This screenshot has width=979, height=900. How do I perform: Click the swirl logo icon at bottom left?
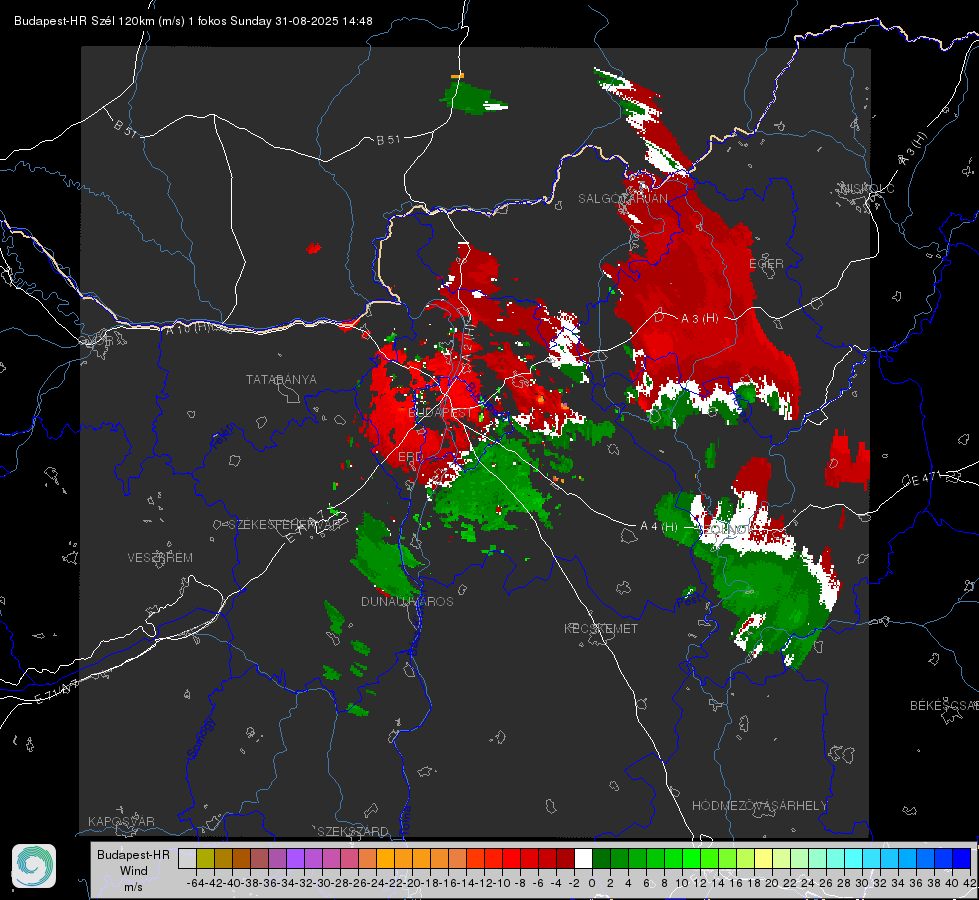coord(34,866)
